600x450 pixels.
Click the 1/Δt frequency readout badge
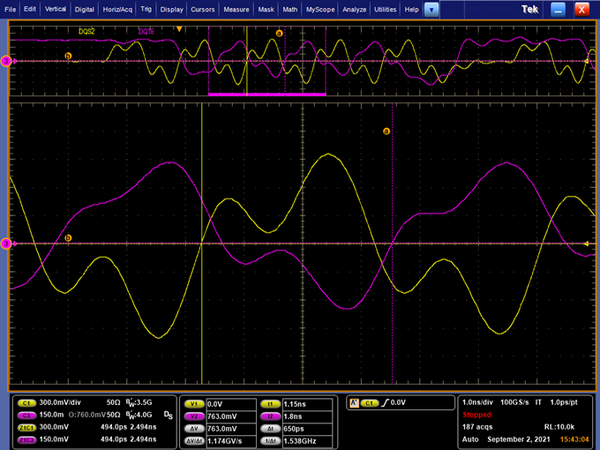pos(269,439)
